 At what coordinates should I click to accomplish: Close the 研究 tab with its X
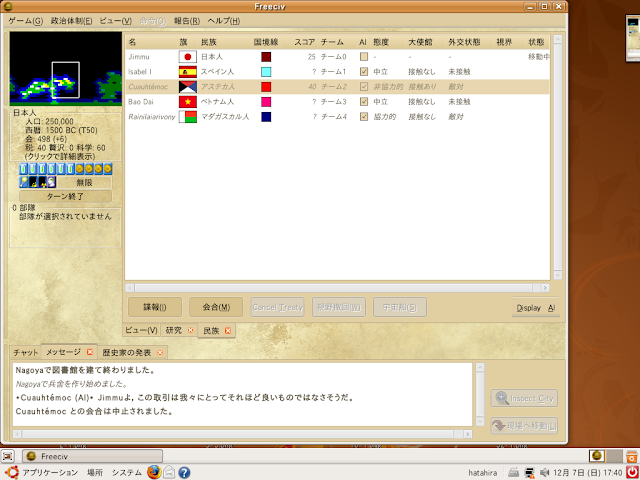pos(191,330)
